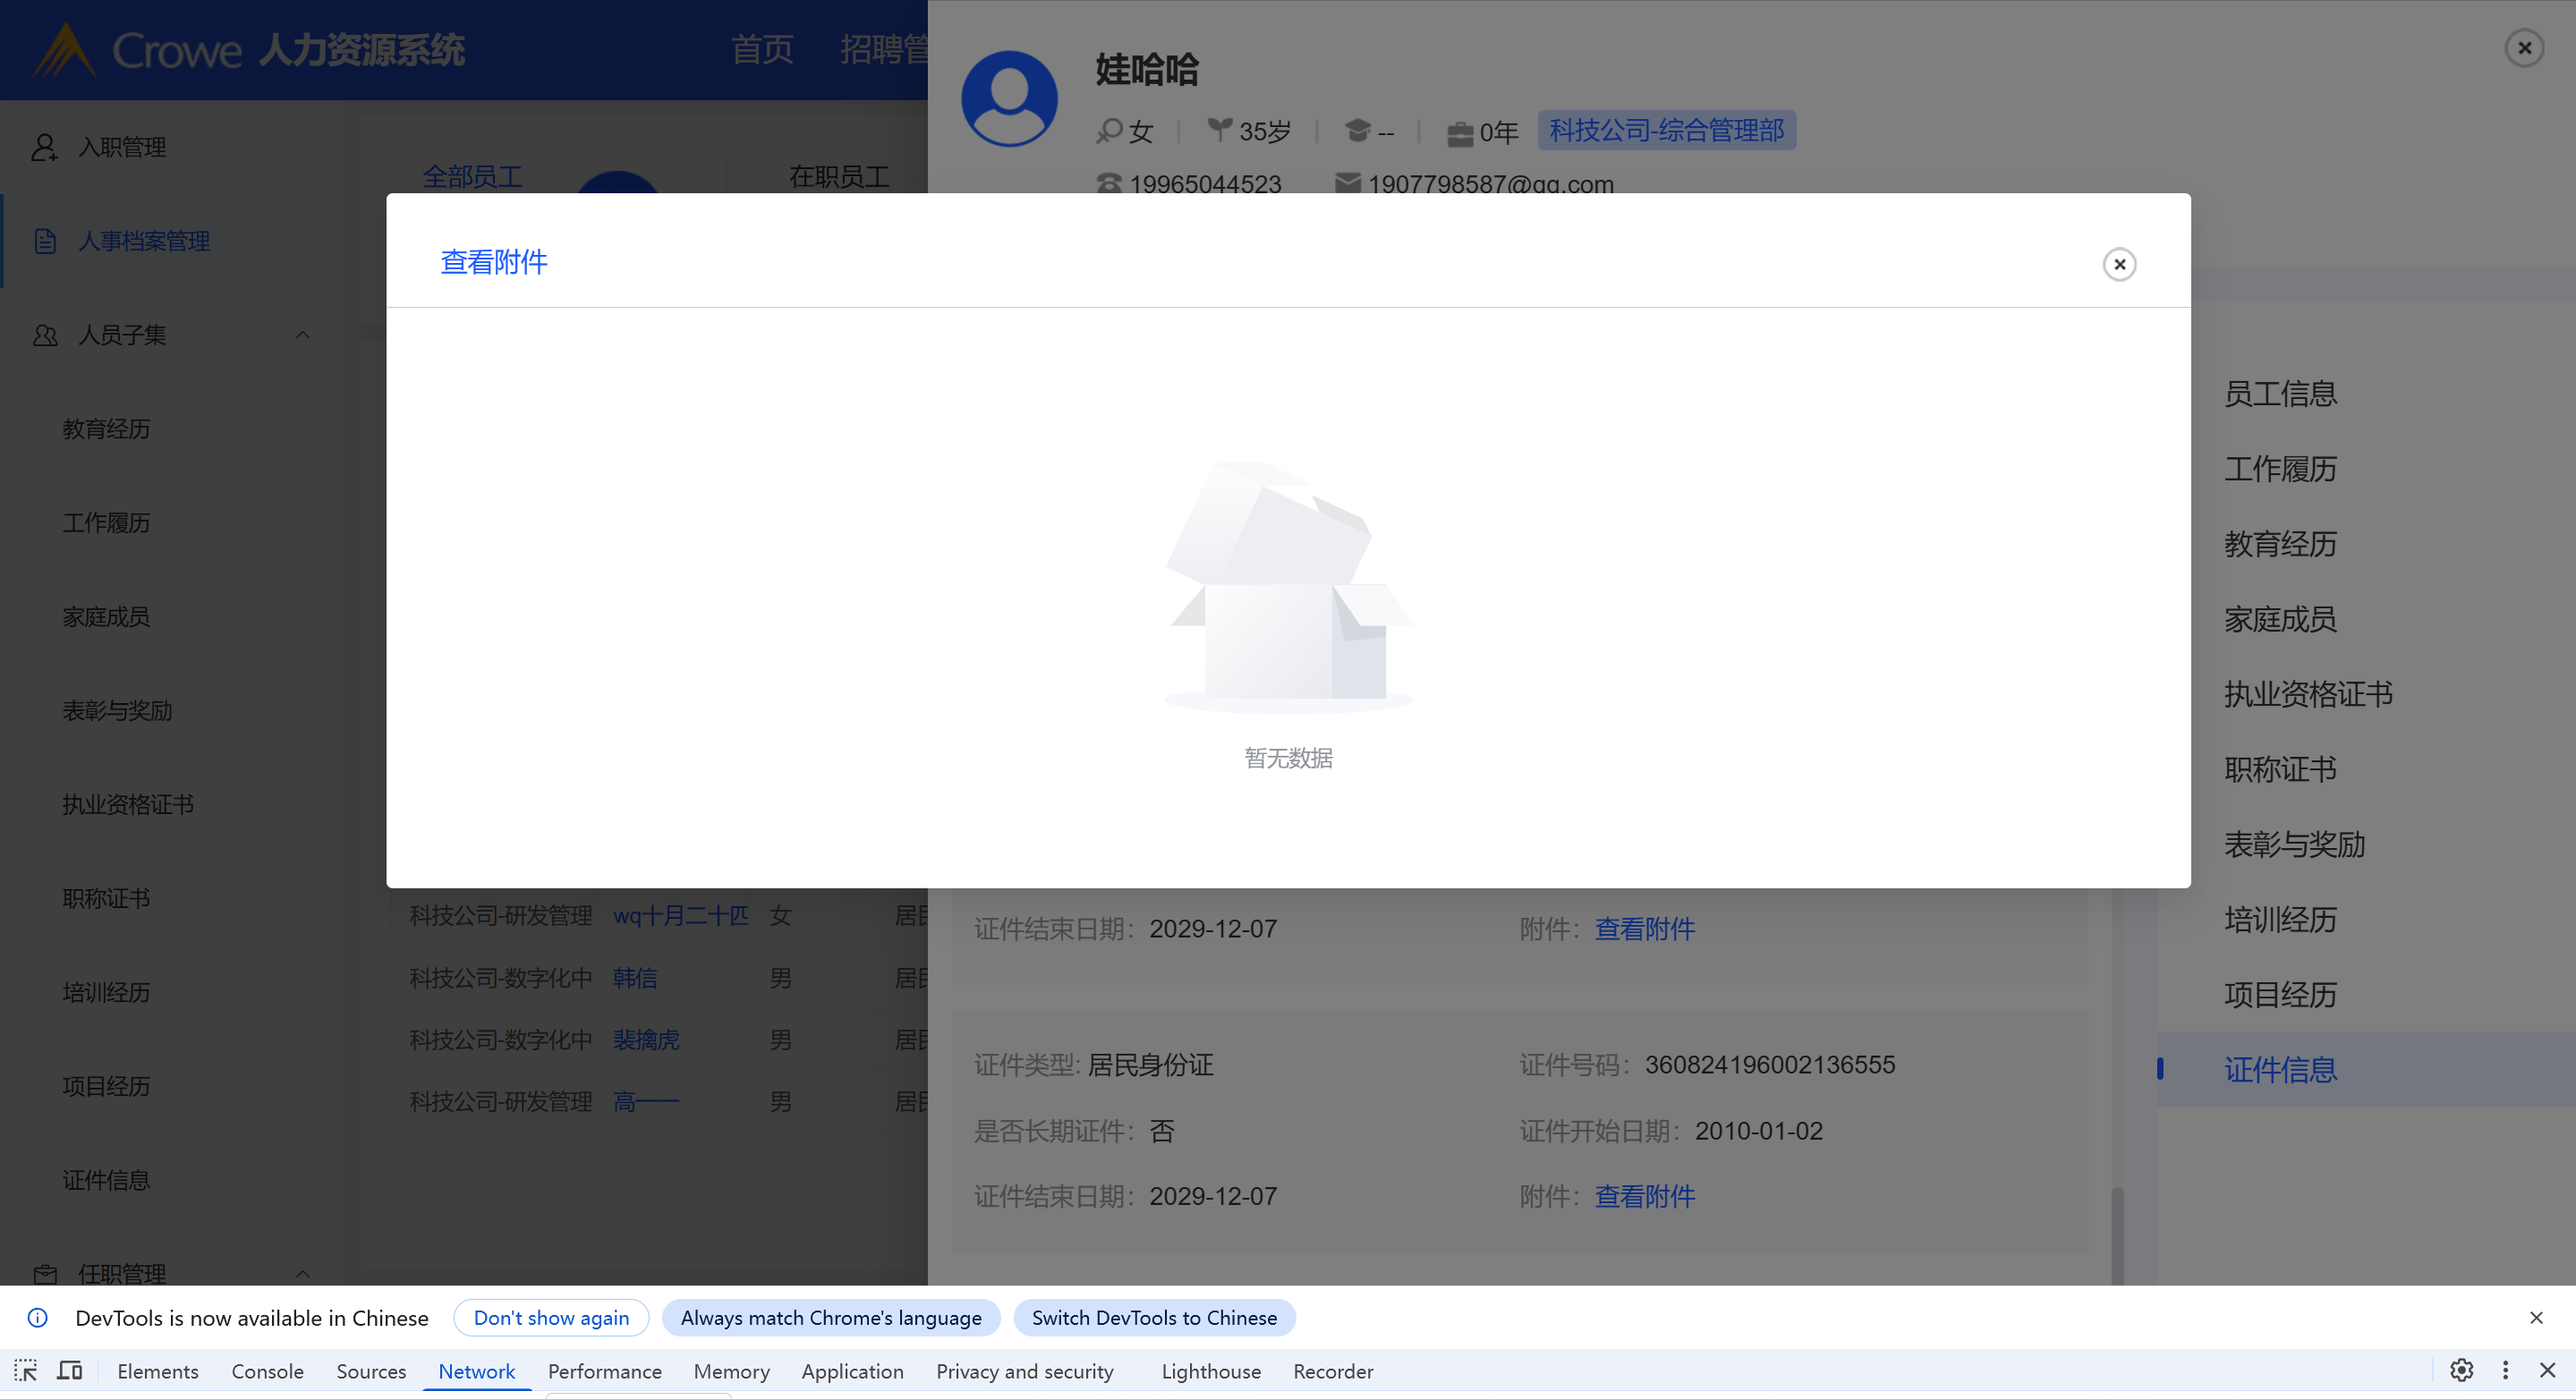Close the employee detail drawer
The height and width of the screenshot is (1400, 2576).
[2524, 48]
